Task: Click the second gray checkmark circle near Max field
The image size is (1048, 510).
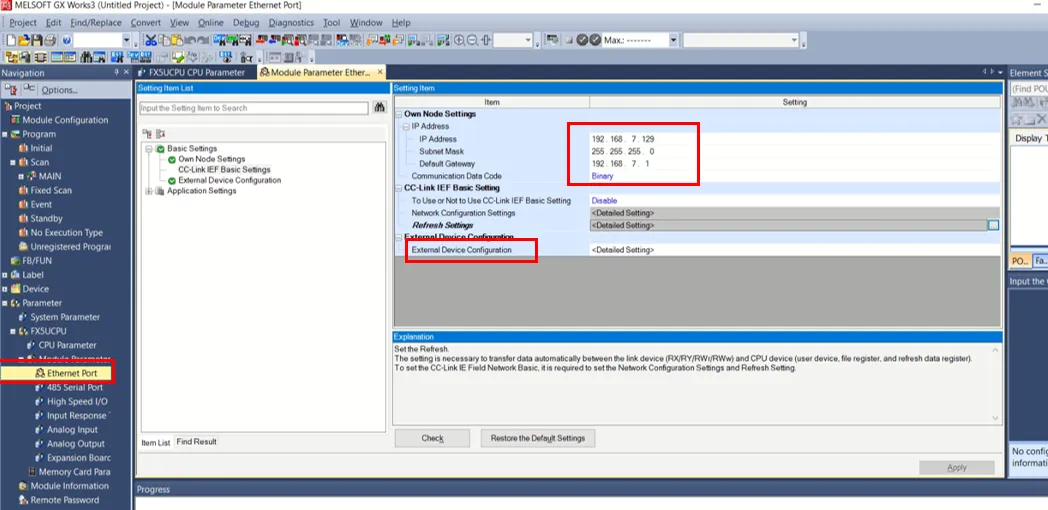Action: tap(595, 40)
